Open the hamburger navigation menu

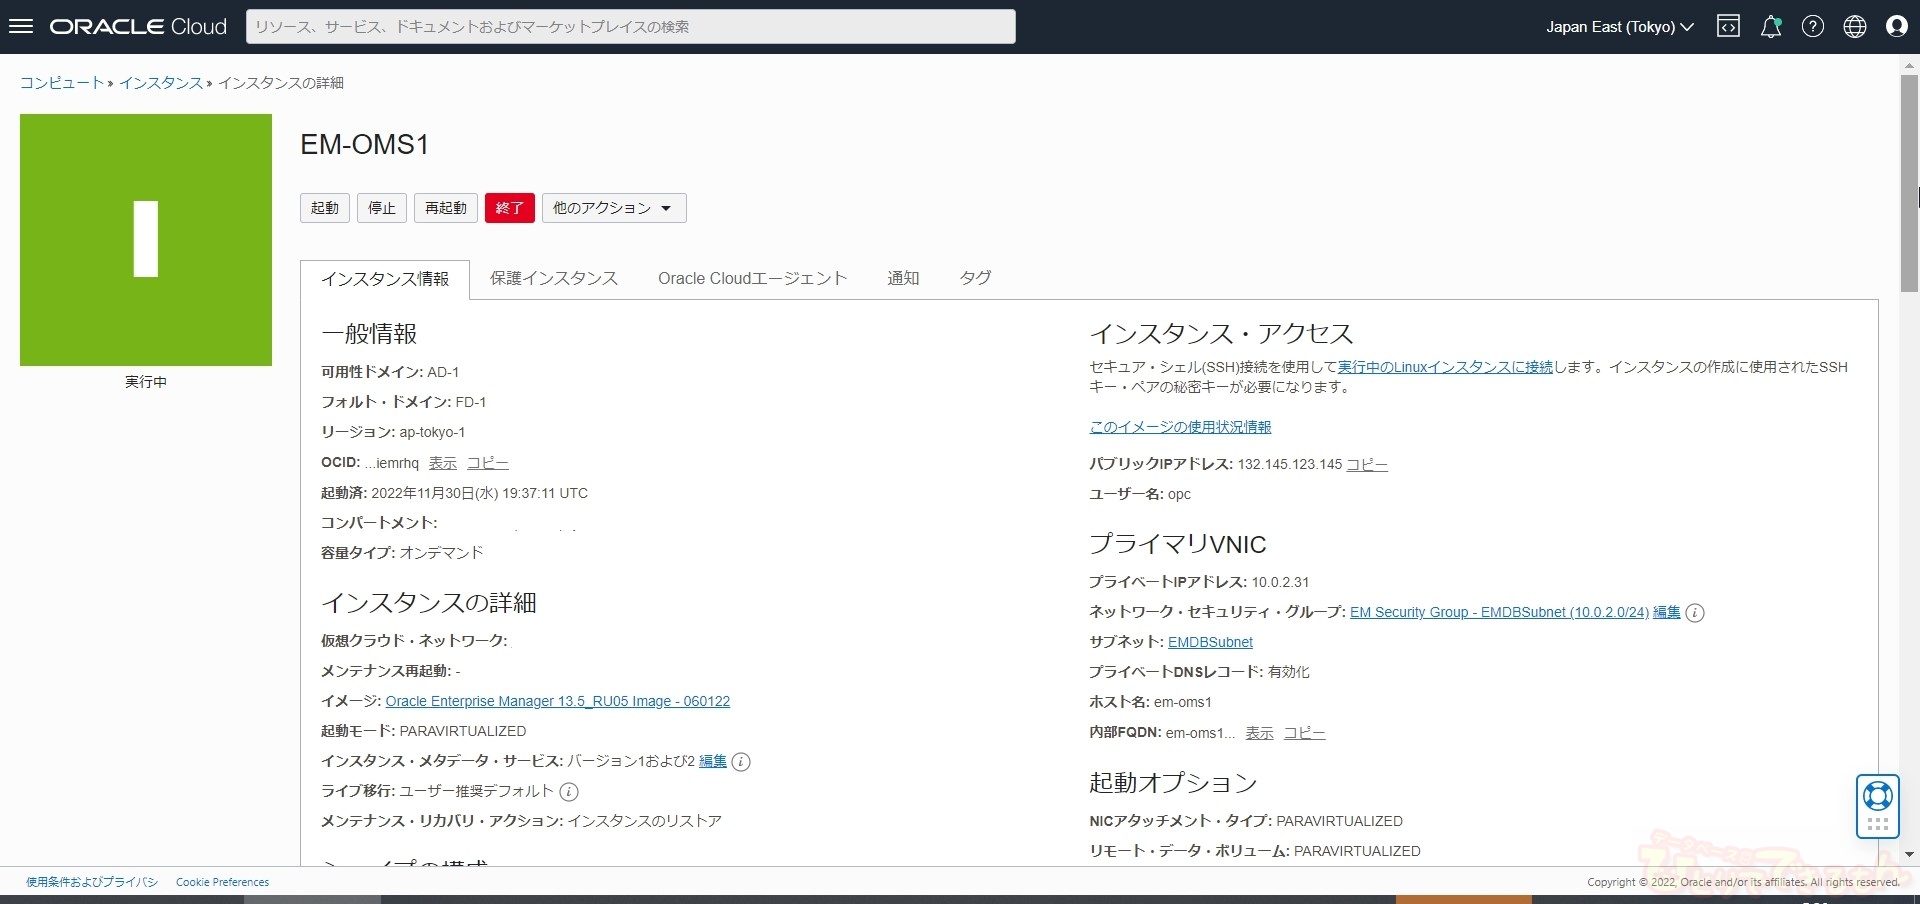(x=21, y=26)
